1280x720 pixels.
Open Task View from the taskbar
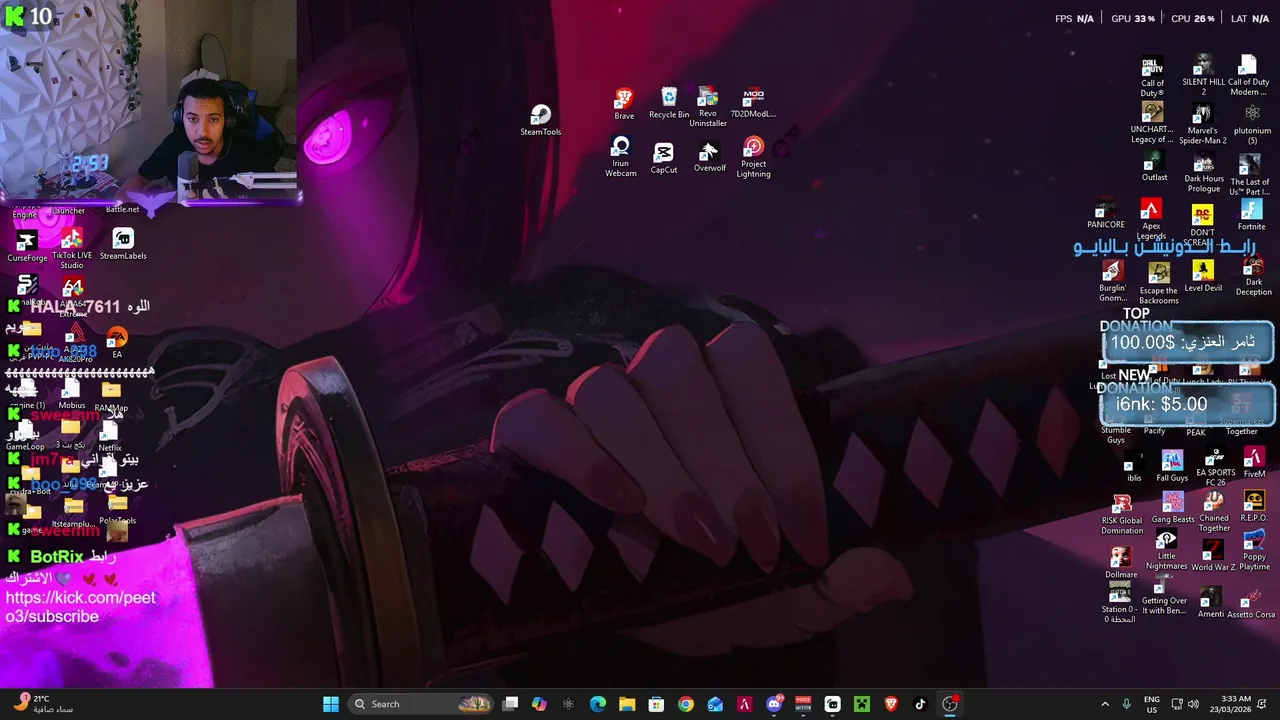(x=510, y=704)
